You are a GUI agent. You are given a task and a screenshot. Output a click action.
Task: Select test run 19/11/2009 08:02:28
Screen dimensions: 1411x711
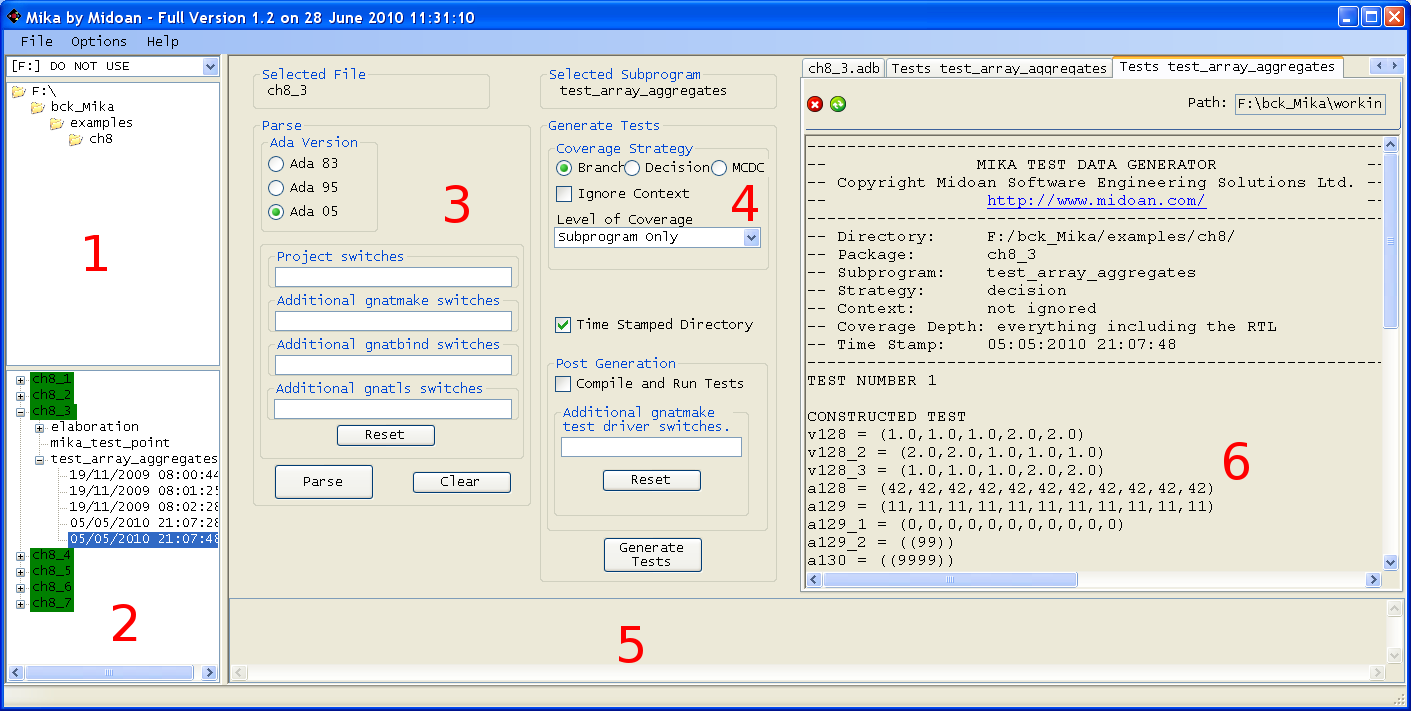(143, 507)
